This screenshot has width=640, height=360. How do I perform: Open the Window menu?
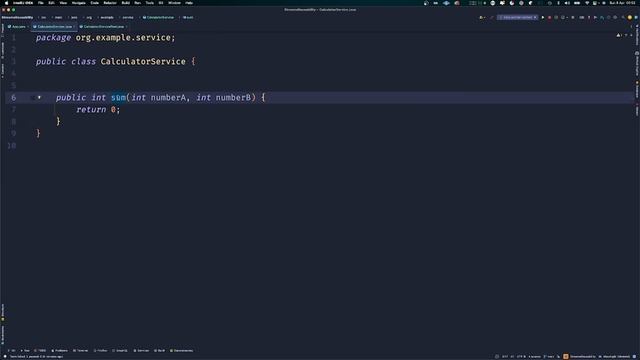tap(174, 3)
